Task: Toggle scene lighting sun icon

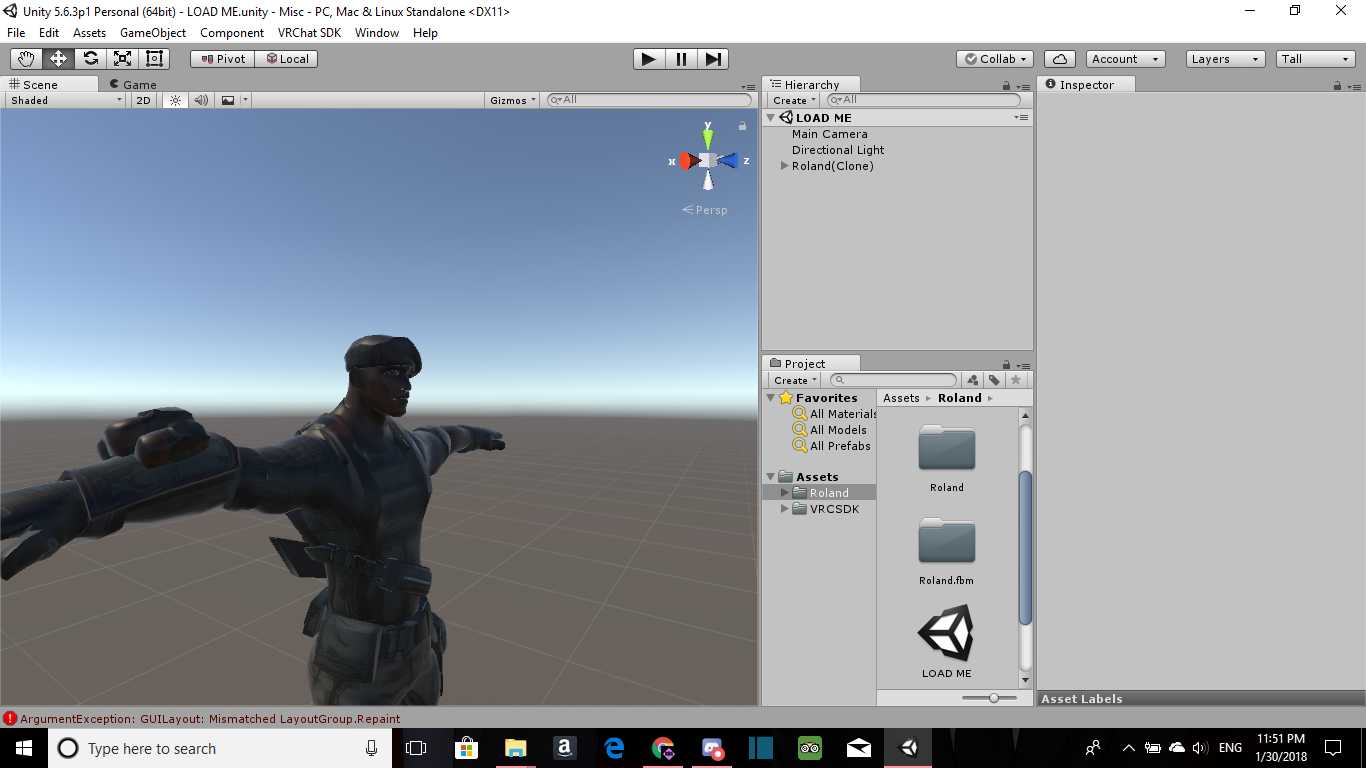Action: click(x=176, y=100)
